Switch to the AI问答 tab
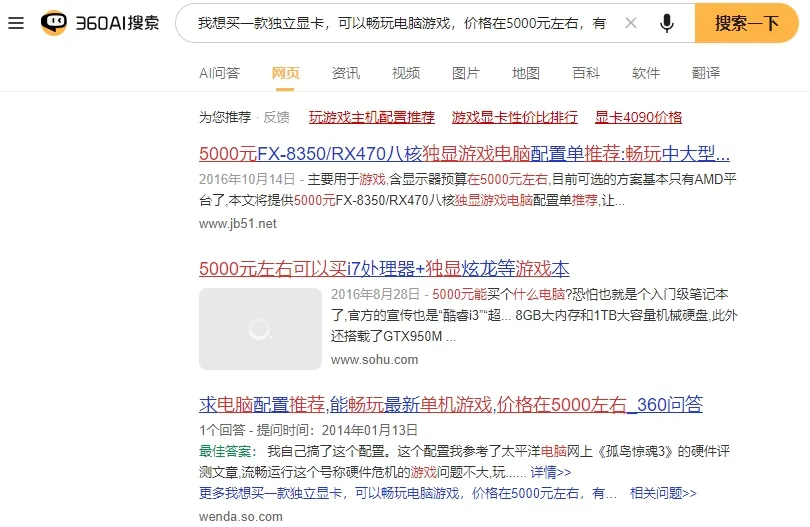 coord(219,73)
